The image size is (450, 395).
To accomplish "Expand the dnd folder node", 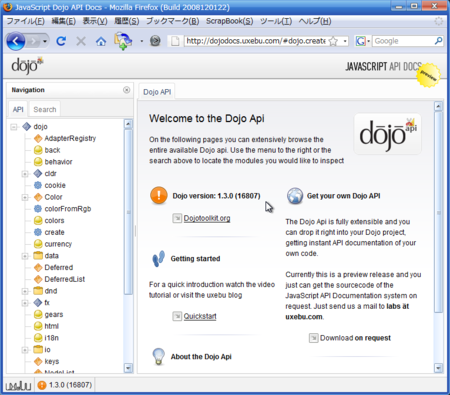I will 25,291.
